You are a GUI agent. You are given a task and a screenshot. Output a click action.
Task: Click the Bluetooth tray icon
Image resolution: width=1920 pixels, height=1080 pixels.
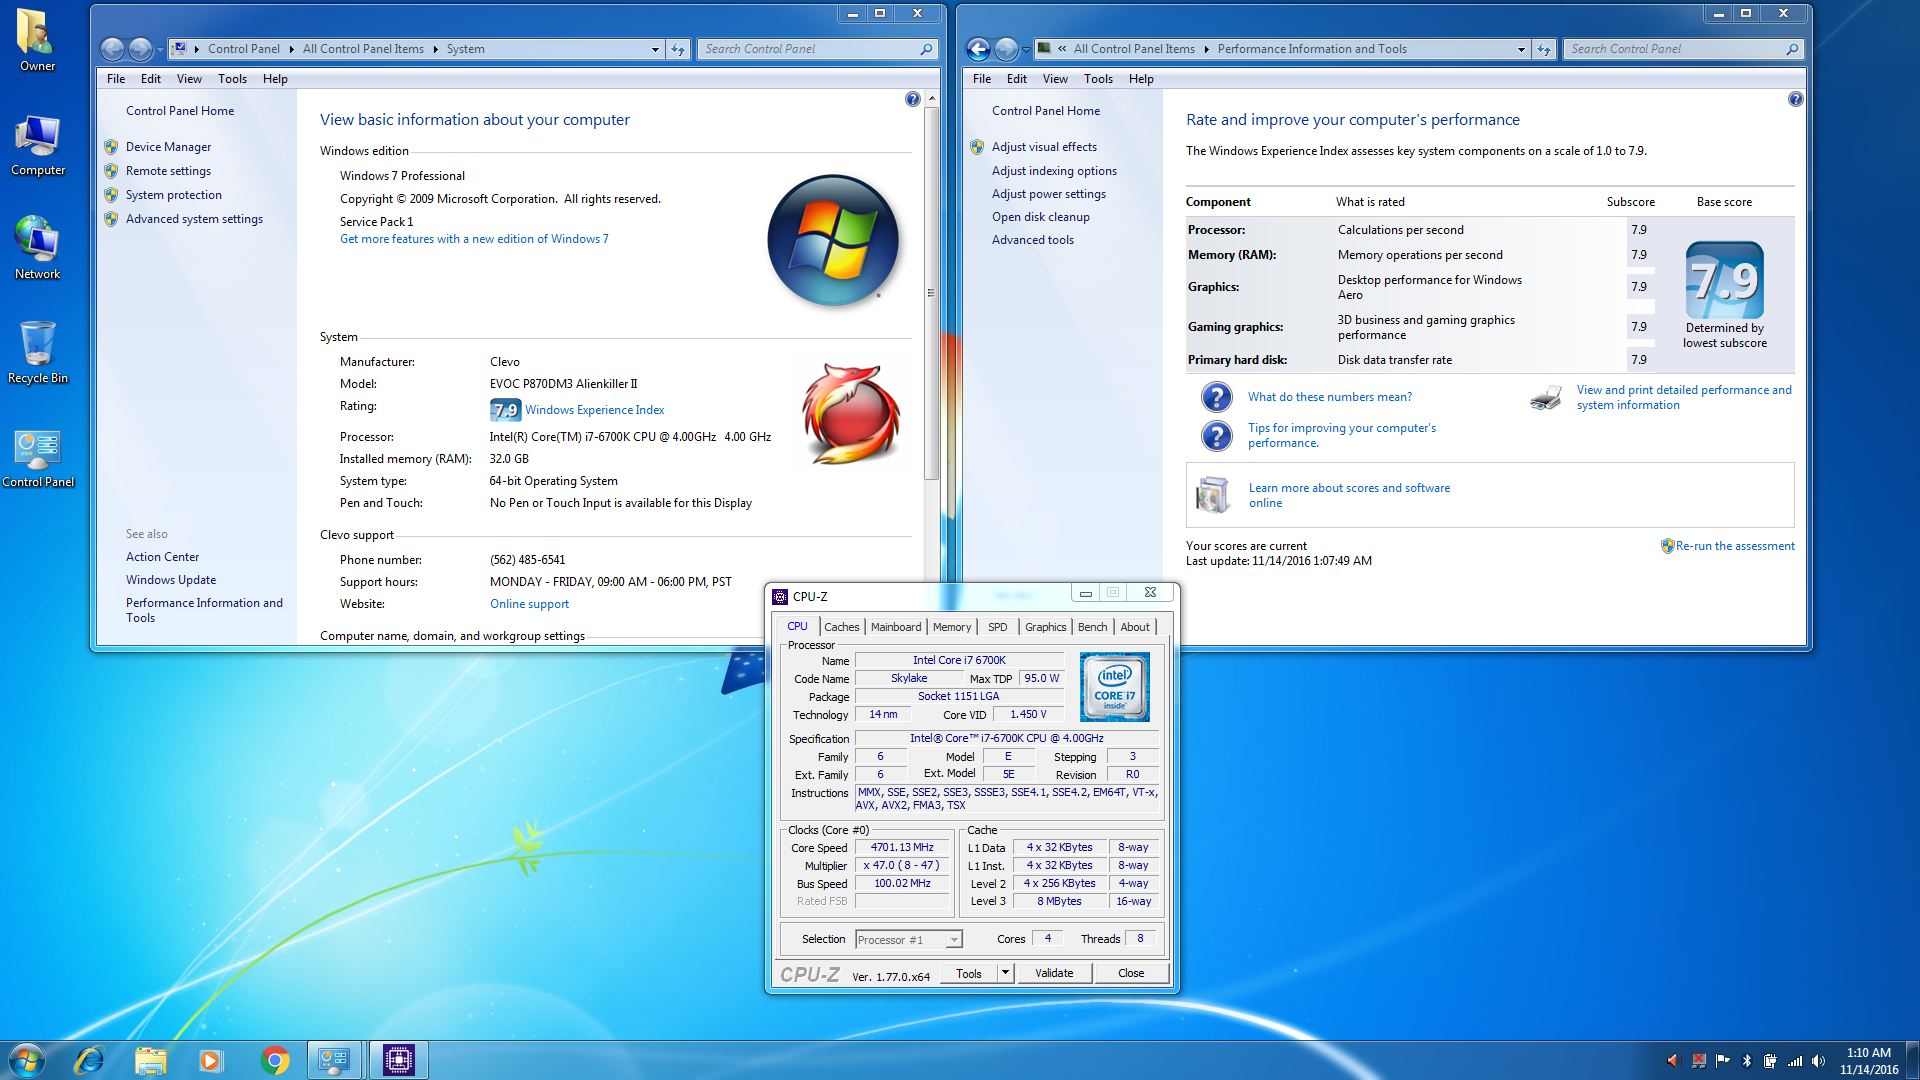point(1747,1061)
